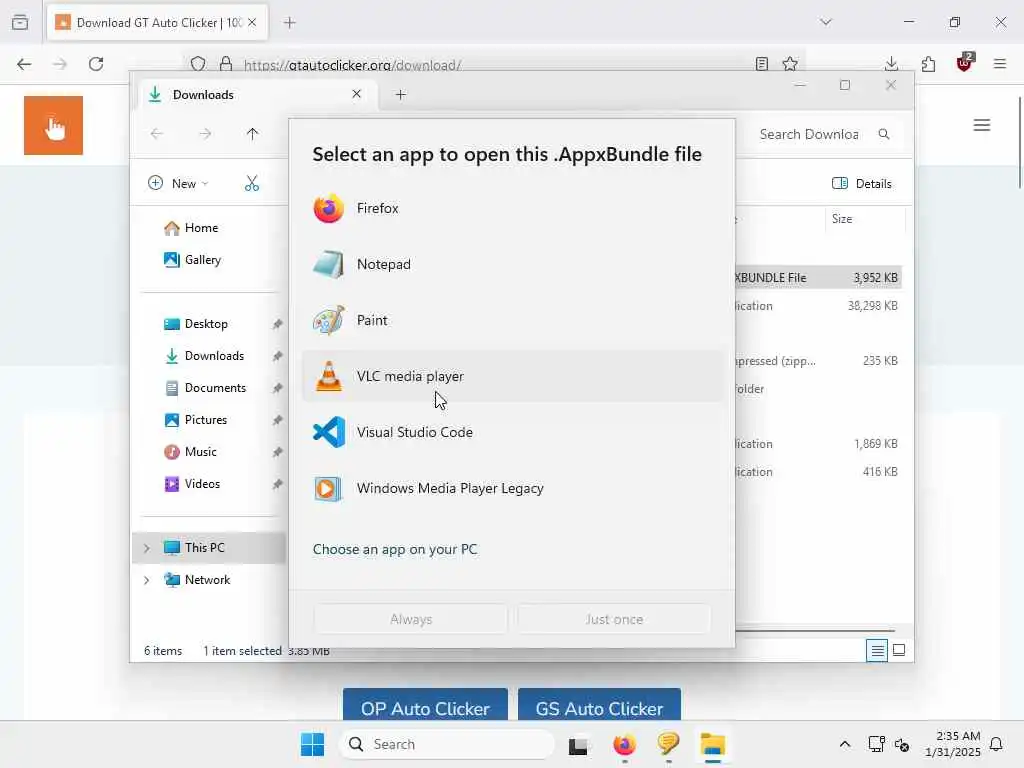Viewport: 1024px width, 768px height.
Task: Click the Cut scissors icon
Action: [252, 184]
